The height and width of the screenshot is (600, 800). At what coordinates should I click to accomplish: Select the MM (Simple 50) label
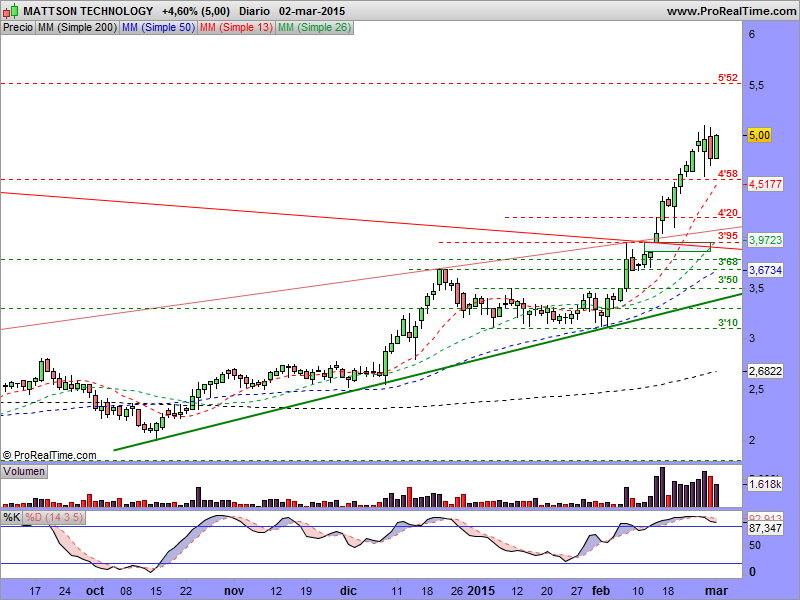[x=158, y=28]
